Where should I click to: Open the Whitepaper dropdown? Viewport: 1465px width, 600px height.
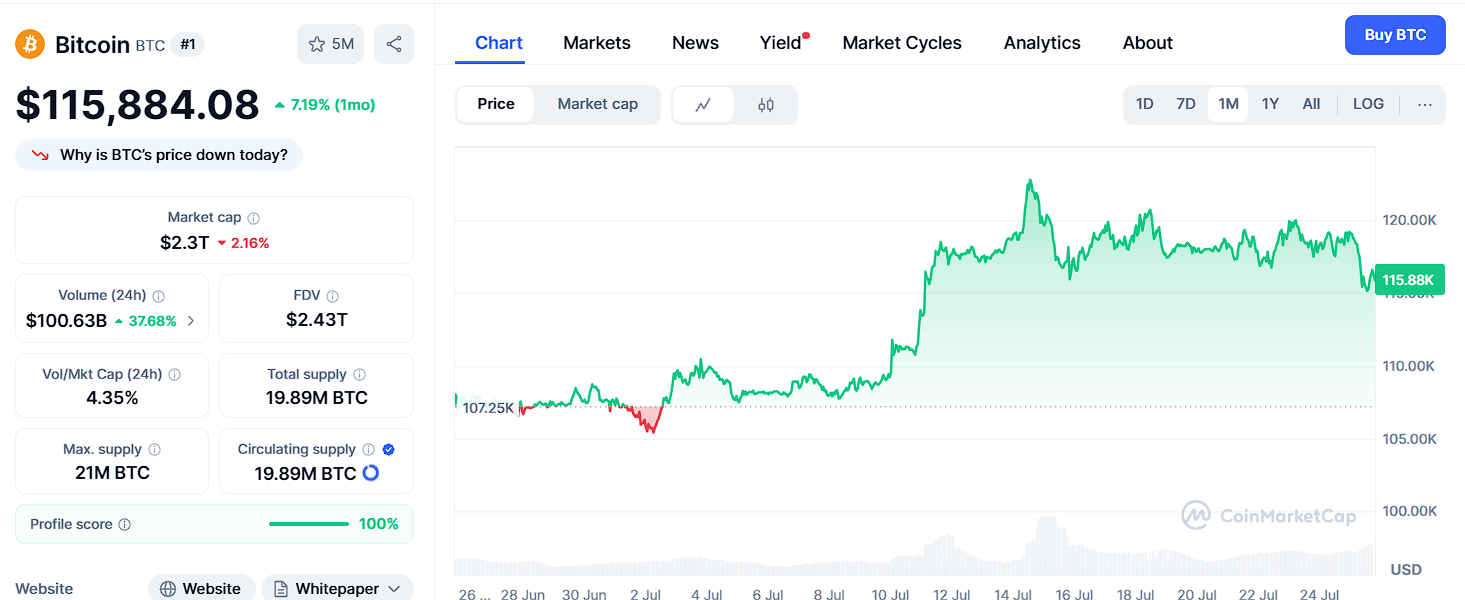click(x=337, y=588)
